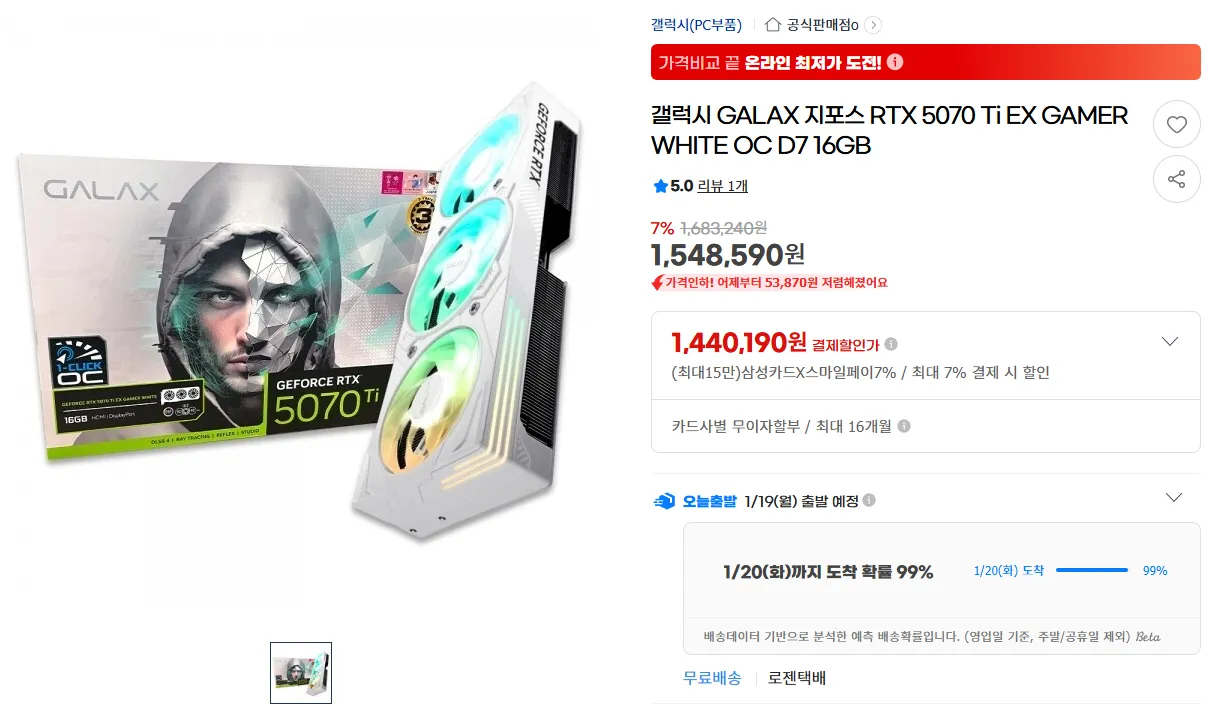Open the 갤럭시(PC부품) brand link
This screenshot has width=1211, height=704.
(x=698, y=24)
